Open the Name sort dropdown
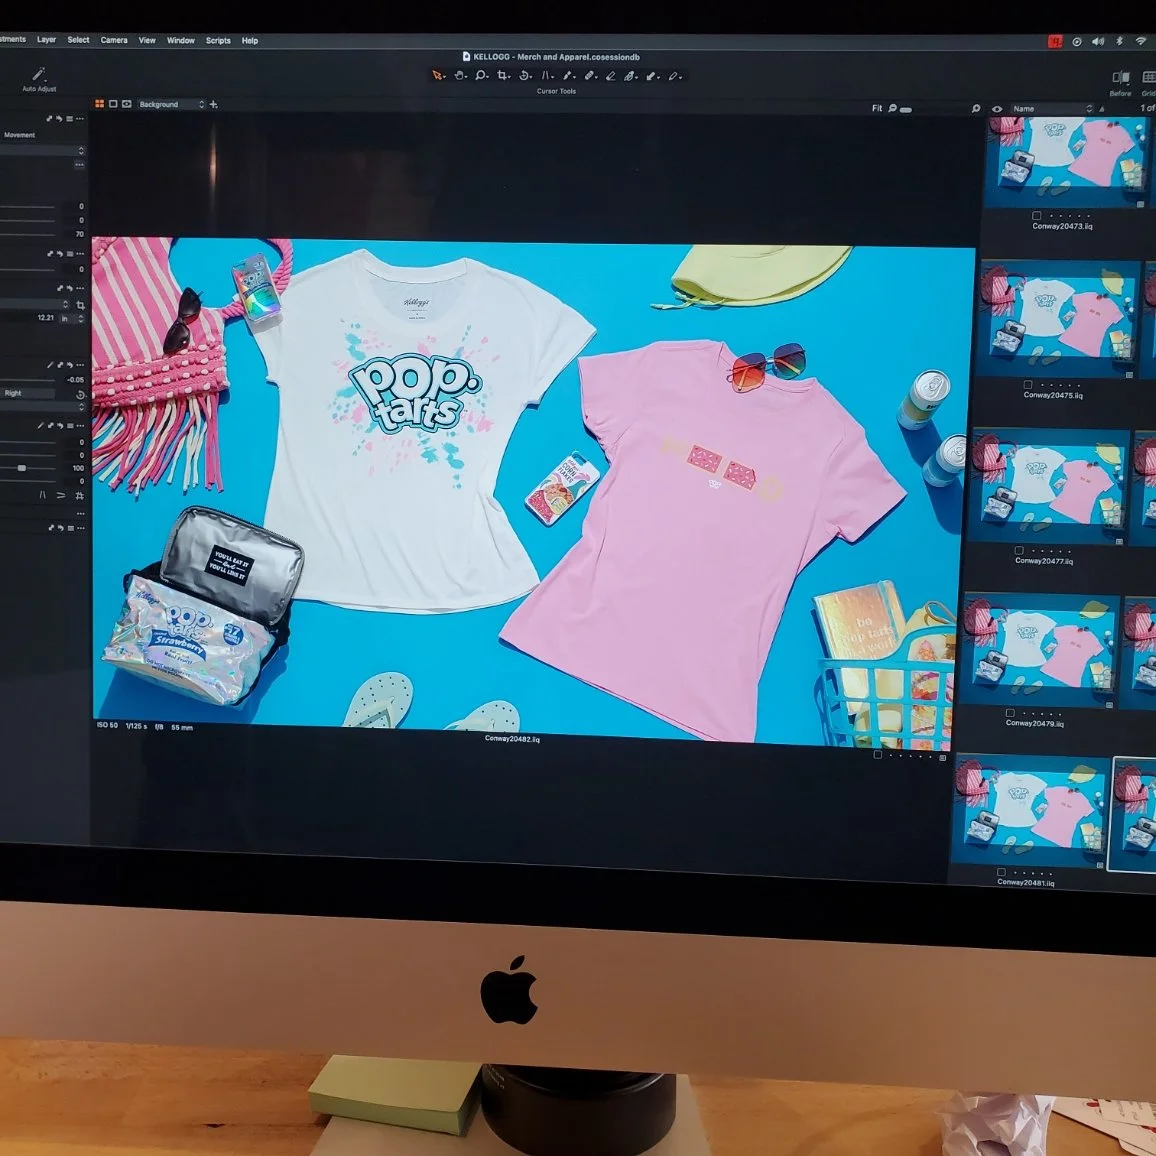This screenshot has width=1156, height=1156. [x=1052, y=108]
